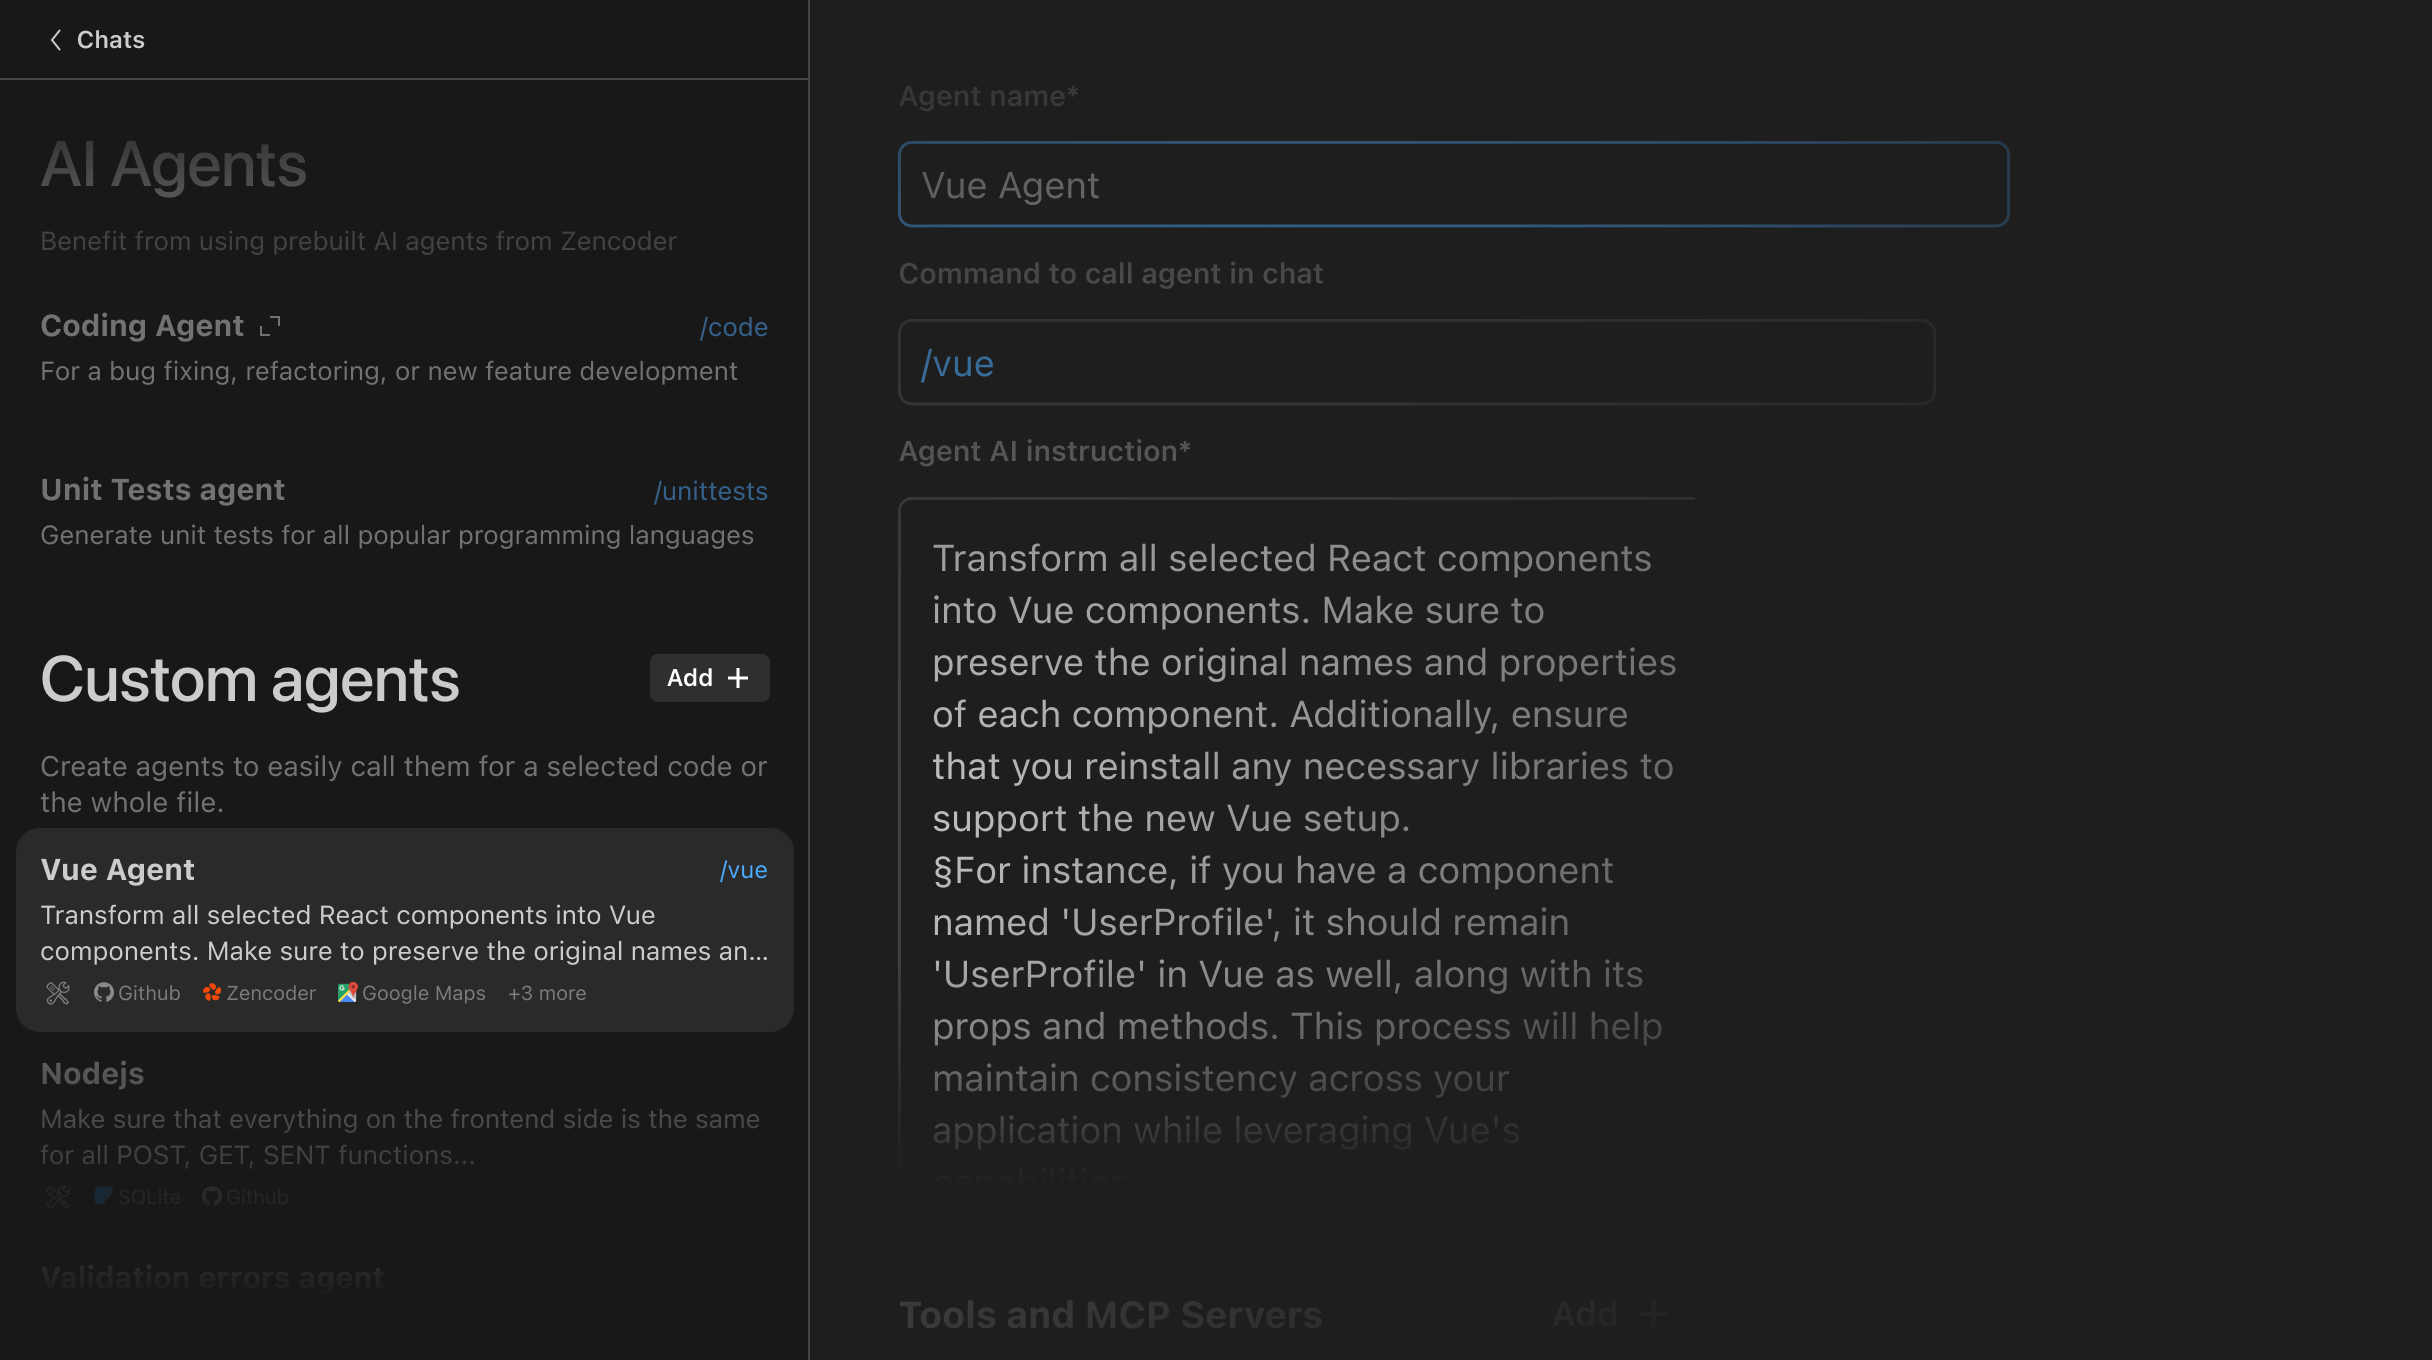Click the Google Maps icon in Vue Agent
This screenshot has height=1360, width=2432.
347,993
